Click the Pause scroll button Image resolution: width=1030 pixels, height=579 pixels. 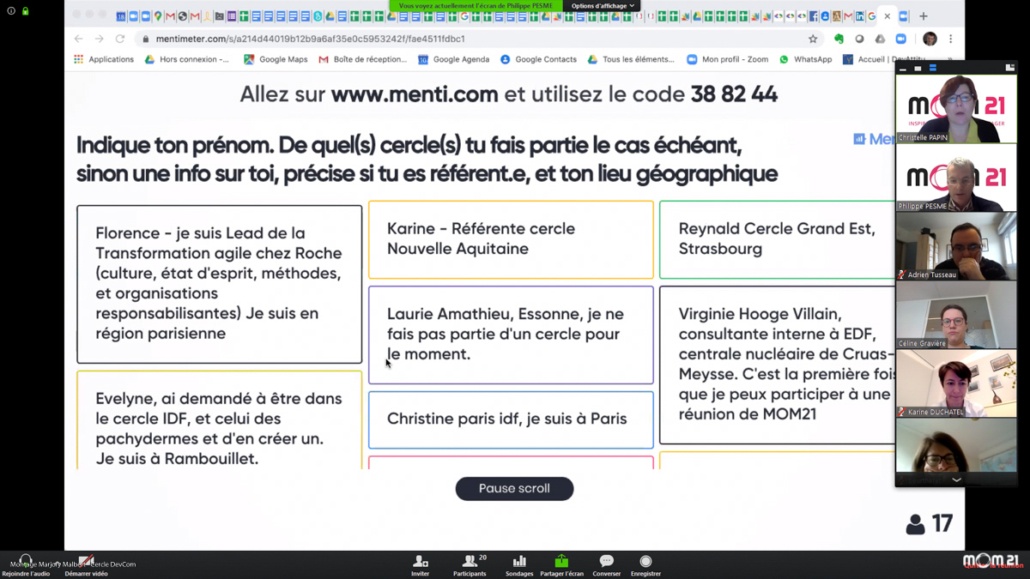click(514, 488)
